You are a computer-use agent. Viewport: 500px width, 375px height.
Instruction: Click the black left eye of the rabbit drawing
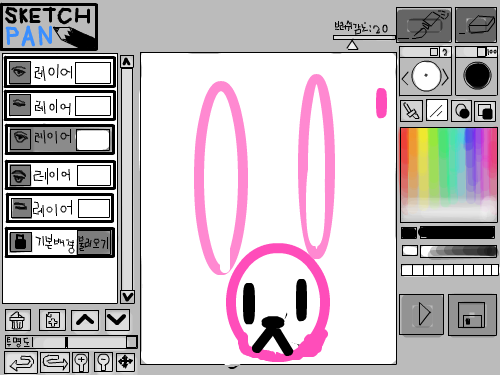point(249,303)
